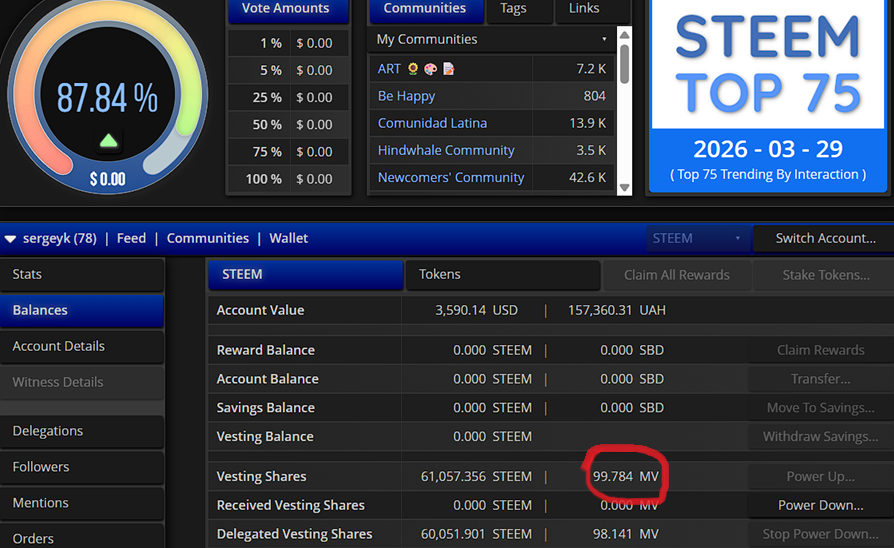The image size is (894, 548).
Task: Open Account Details in the sidebar
Action: click(82, 346)
